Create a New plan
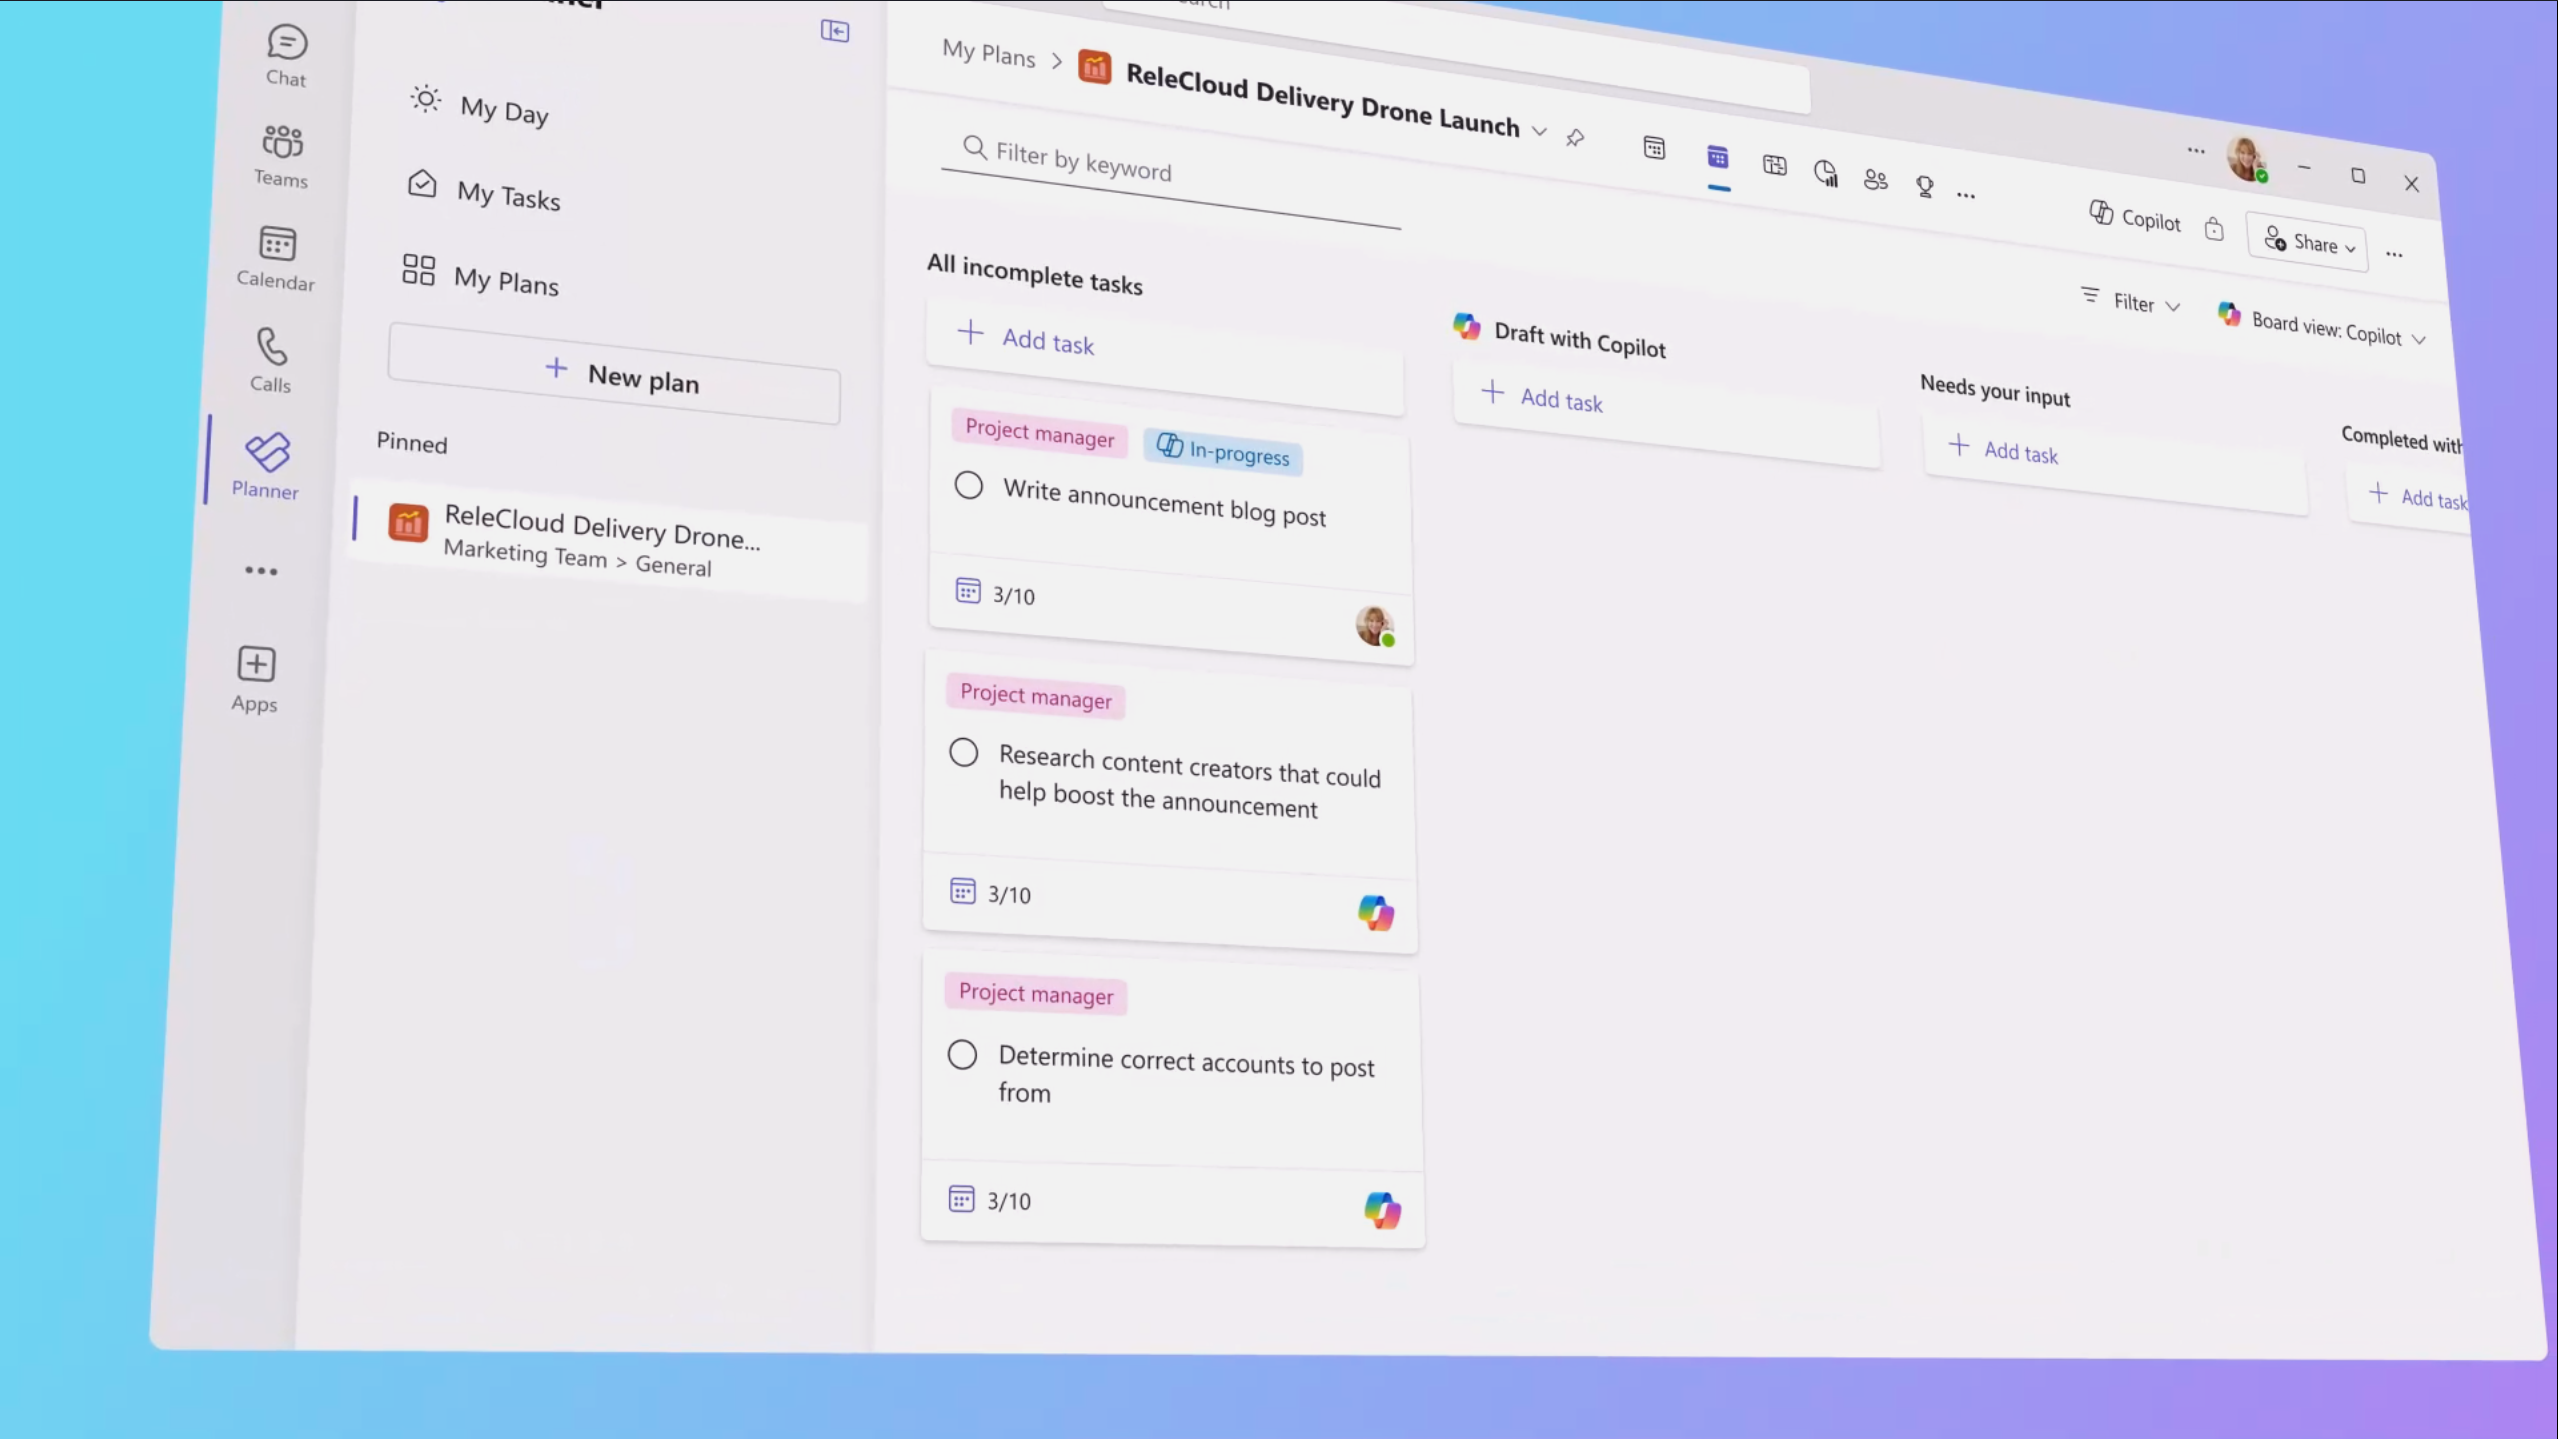Image resolution: width=2558 pixels, height=1439 pixels. point(614,382)
